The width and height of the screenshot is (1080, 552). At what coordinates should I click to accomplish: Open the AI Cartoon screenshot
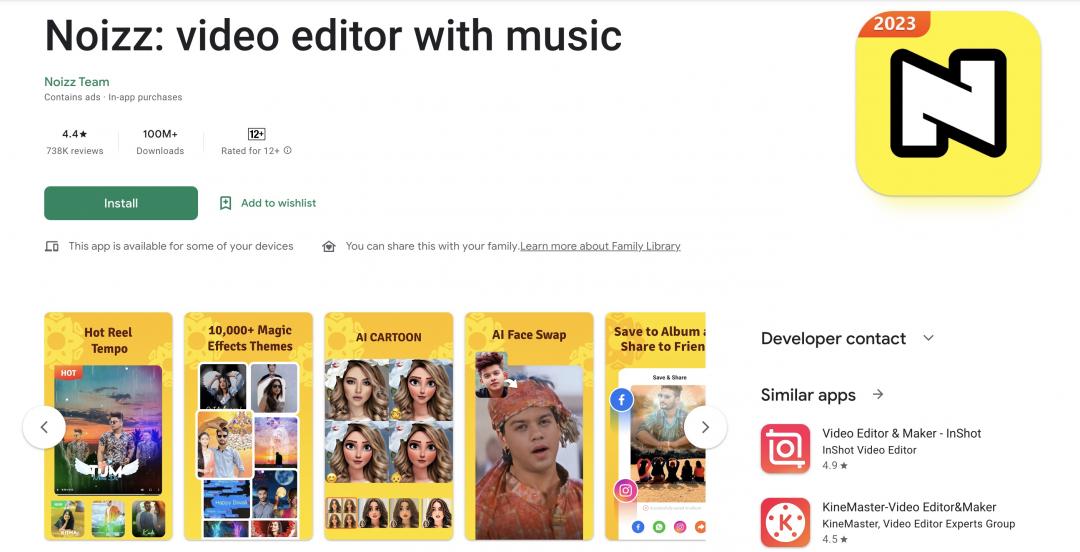point(389,427)
